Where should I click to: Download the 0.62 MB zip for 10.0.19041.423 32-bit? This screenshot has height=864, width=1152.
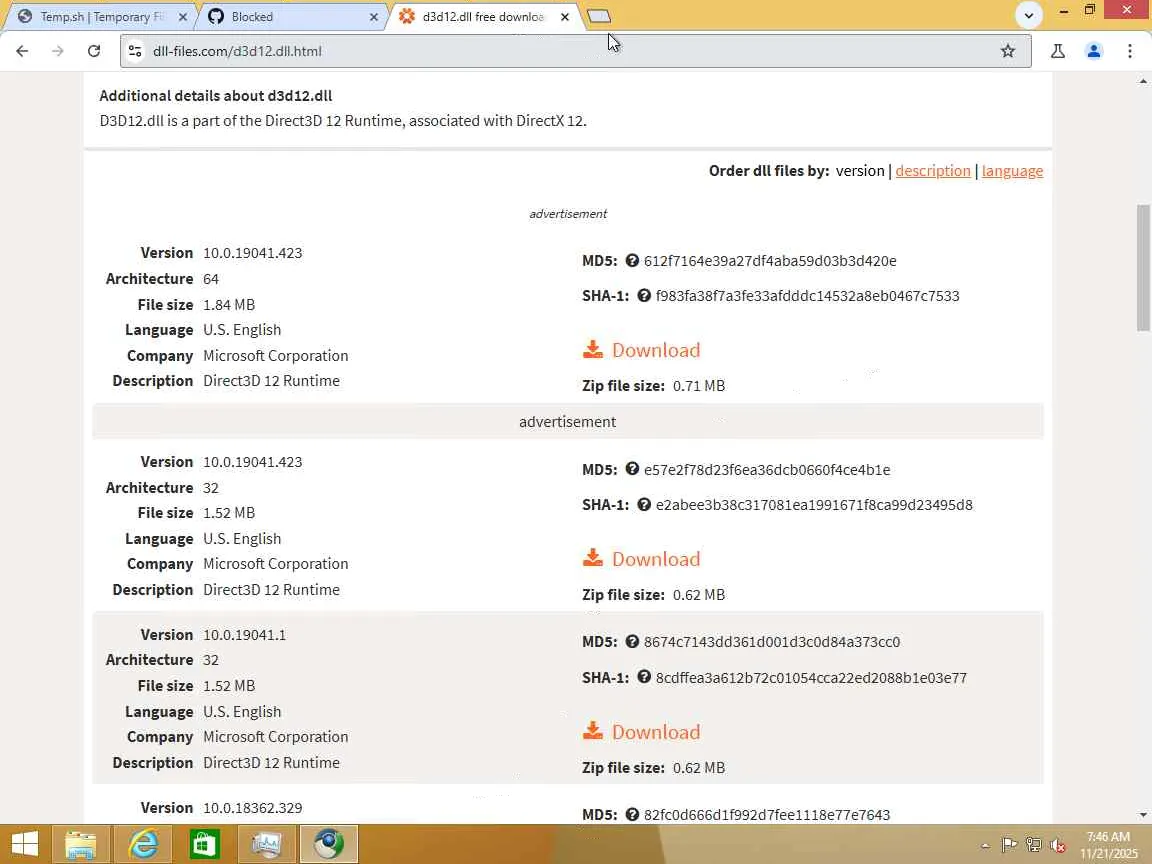(x=655, y=559)
